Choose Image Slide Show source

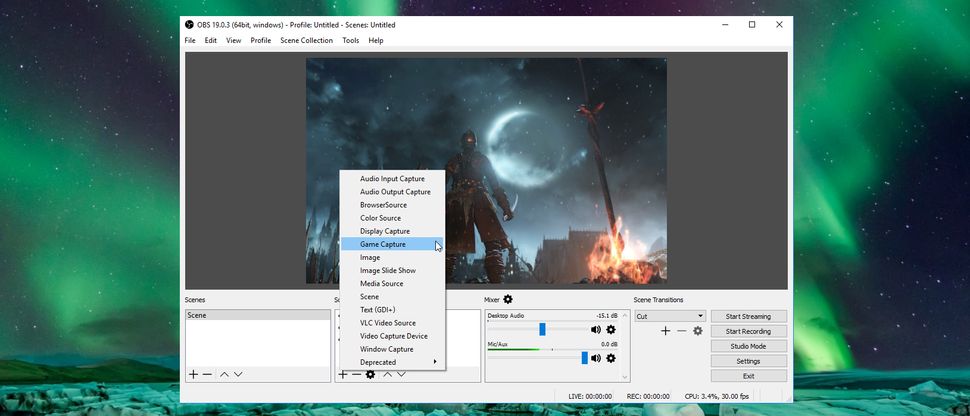pyautogui.click(x=393, y=271)
